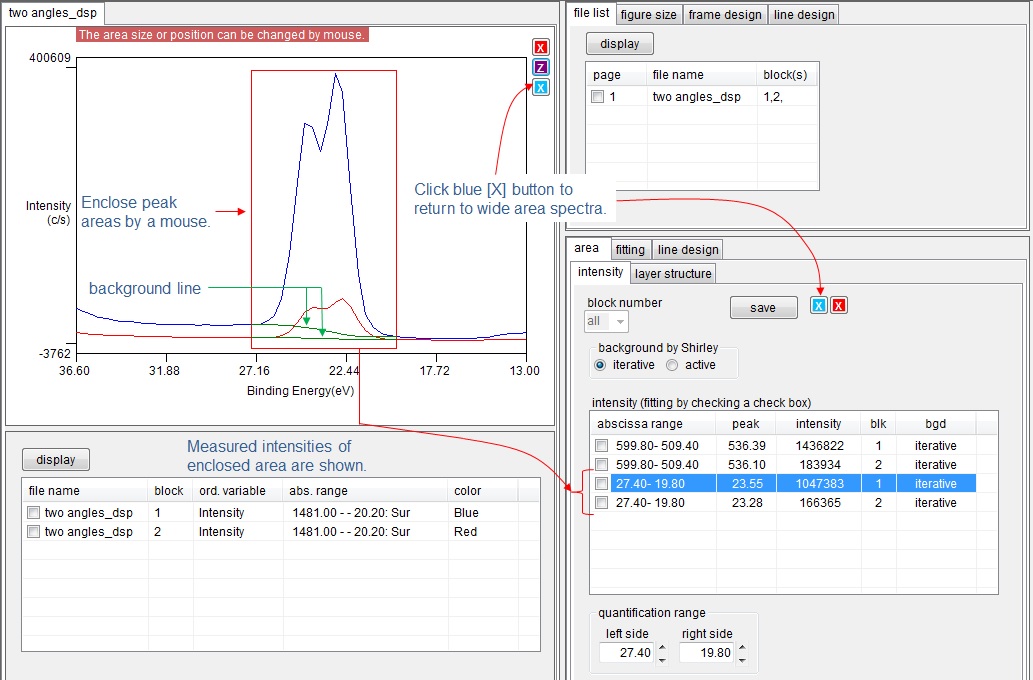Click display button above measured intensities table
The width and height of the screenshot is (1033, 680).
tap(56, 460)
